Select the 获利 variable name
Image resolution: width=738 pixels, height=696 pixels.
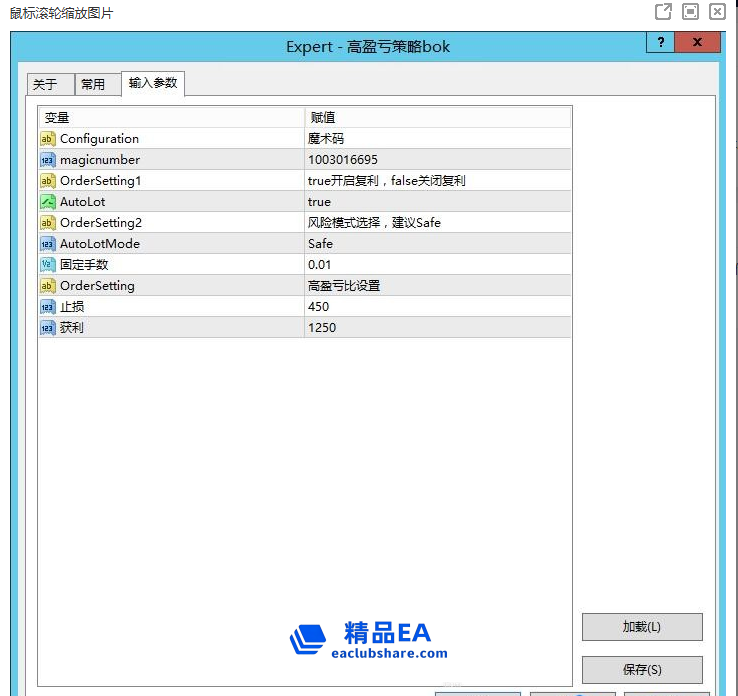click(x=72, y=328)
